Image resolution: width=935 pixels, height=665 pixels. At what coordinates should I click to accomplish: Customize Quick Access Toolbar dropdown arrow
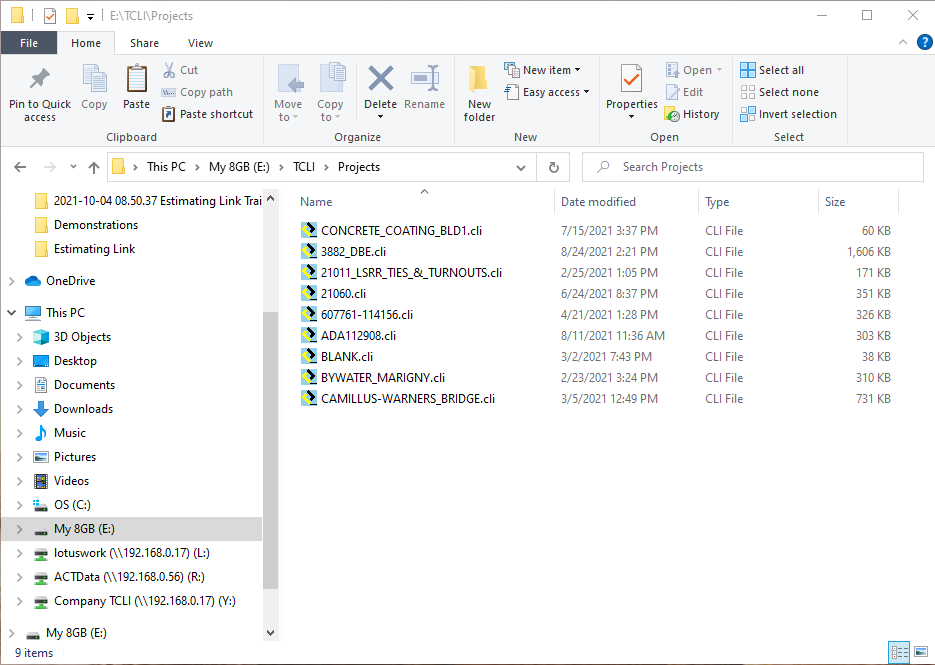pyautogui.click(x=90, y=17)
